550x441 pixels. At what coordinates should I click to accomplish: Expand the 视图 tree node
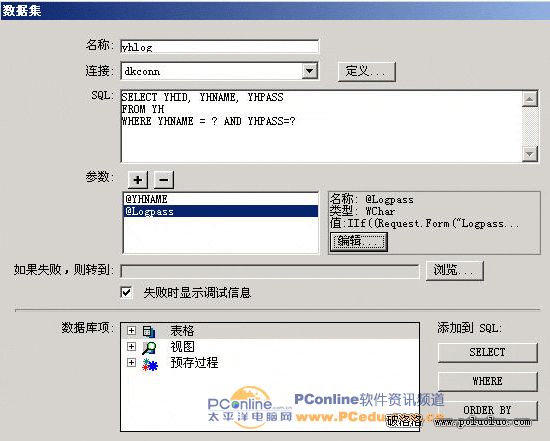131,347
